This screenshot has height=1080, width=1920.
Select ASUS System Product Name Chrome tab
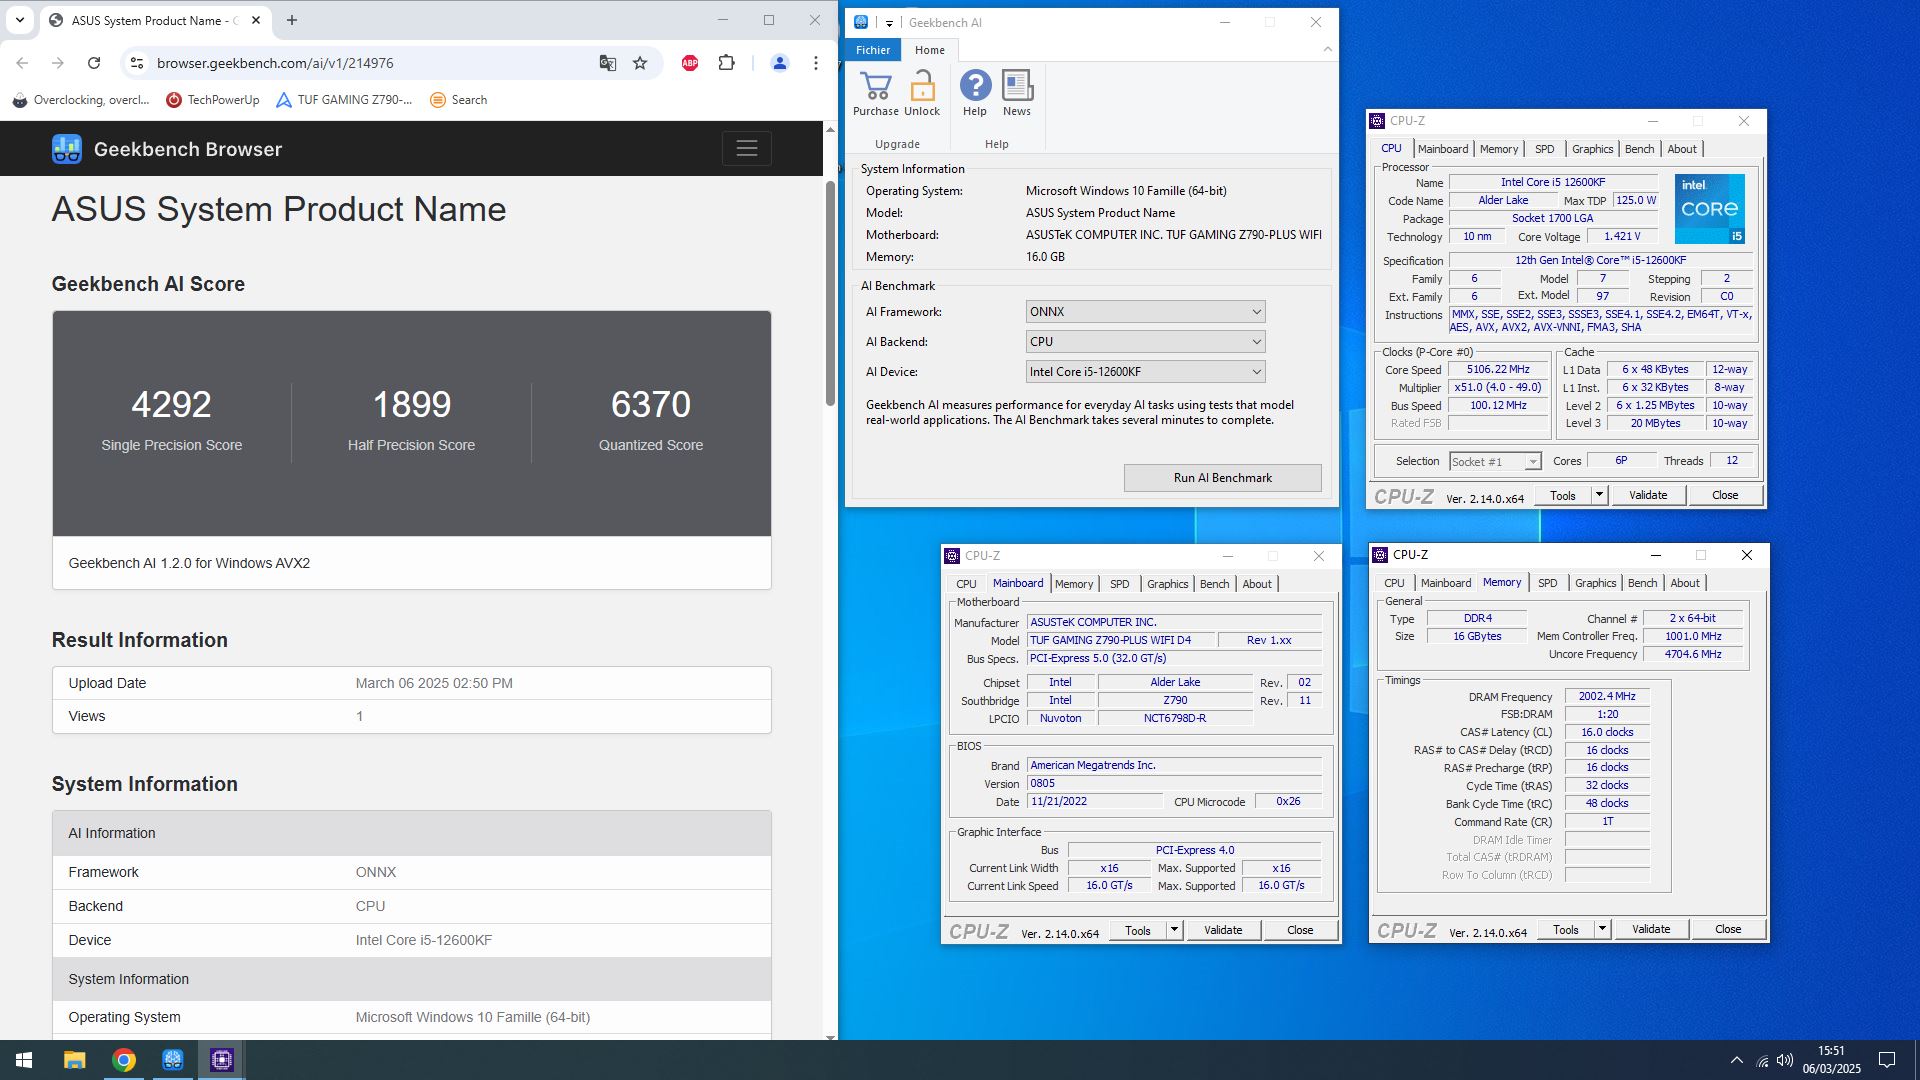(x=155, y=20)
